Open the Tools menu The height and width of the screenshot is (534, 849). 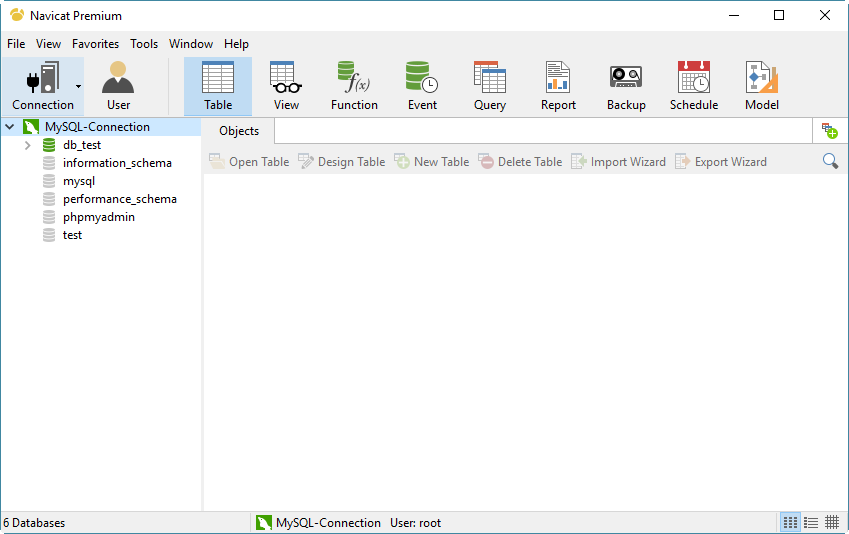[x=144, y=44]
